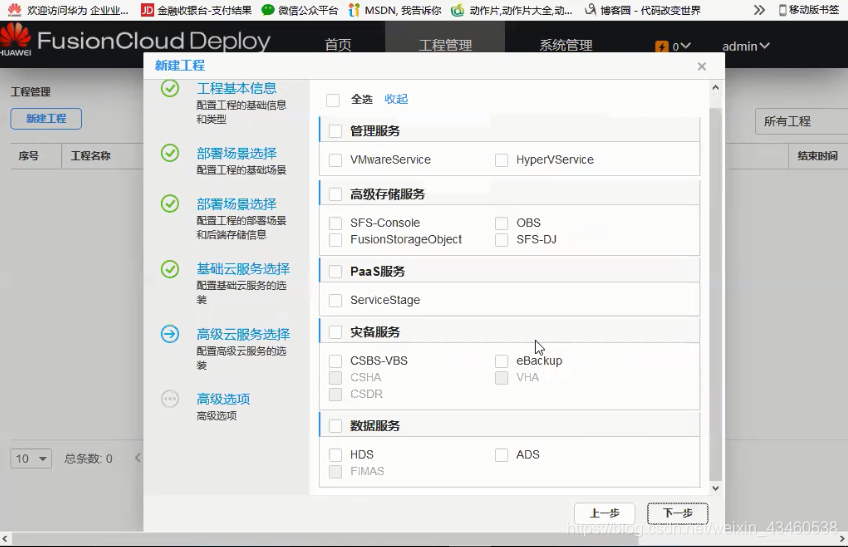The height and width of the screenshot is (547, 848).
Task: Click the pending step icon for 高级选项
Action: pos(170,399)
